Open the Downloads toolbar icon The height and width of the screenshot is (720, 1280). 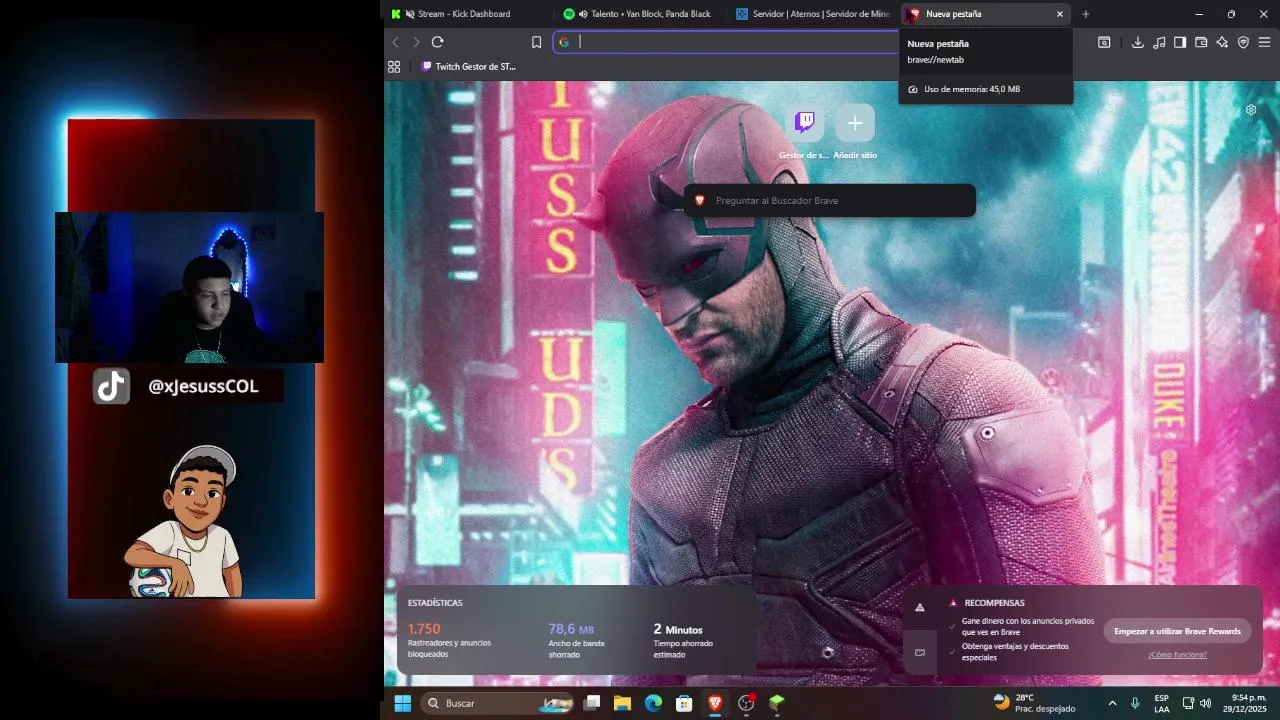(x=1138, y=42)
